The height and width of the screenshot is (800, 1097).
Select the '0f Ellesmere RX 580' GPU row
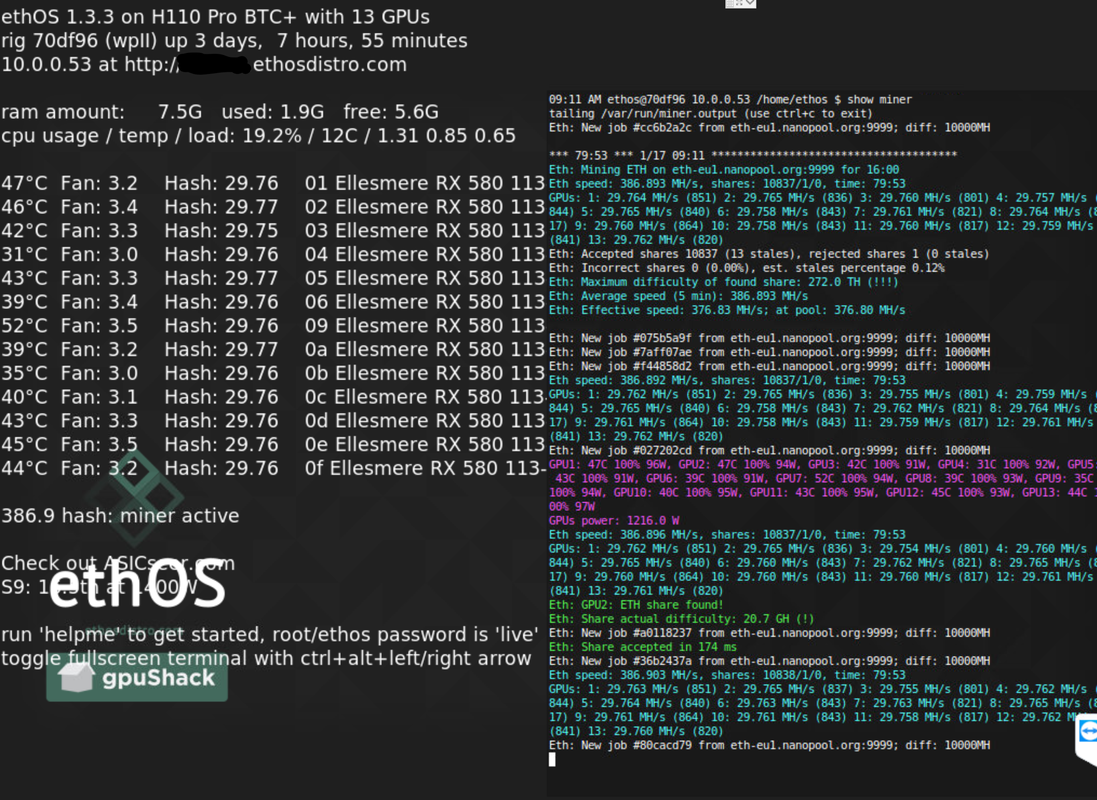273,469
